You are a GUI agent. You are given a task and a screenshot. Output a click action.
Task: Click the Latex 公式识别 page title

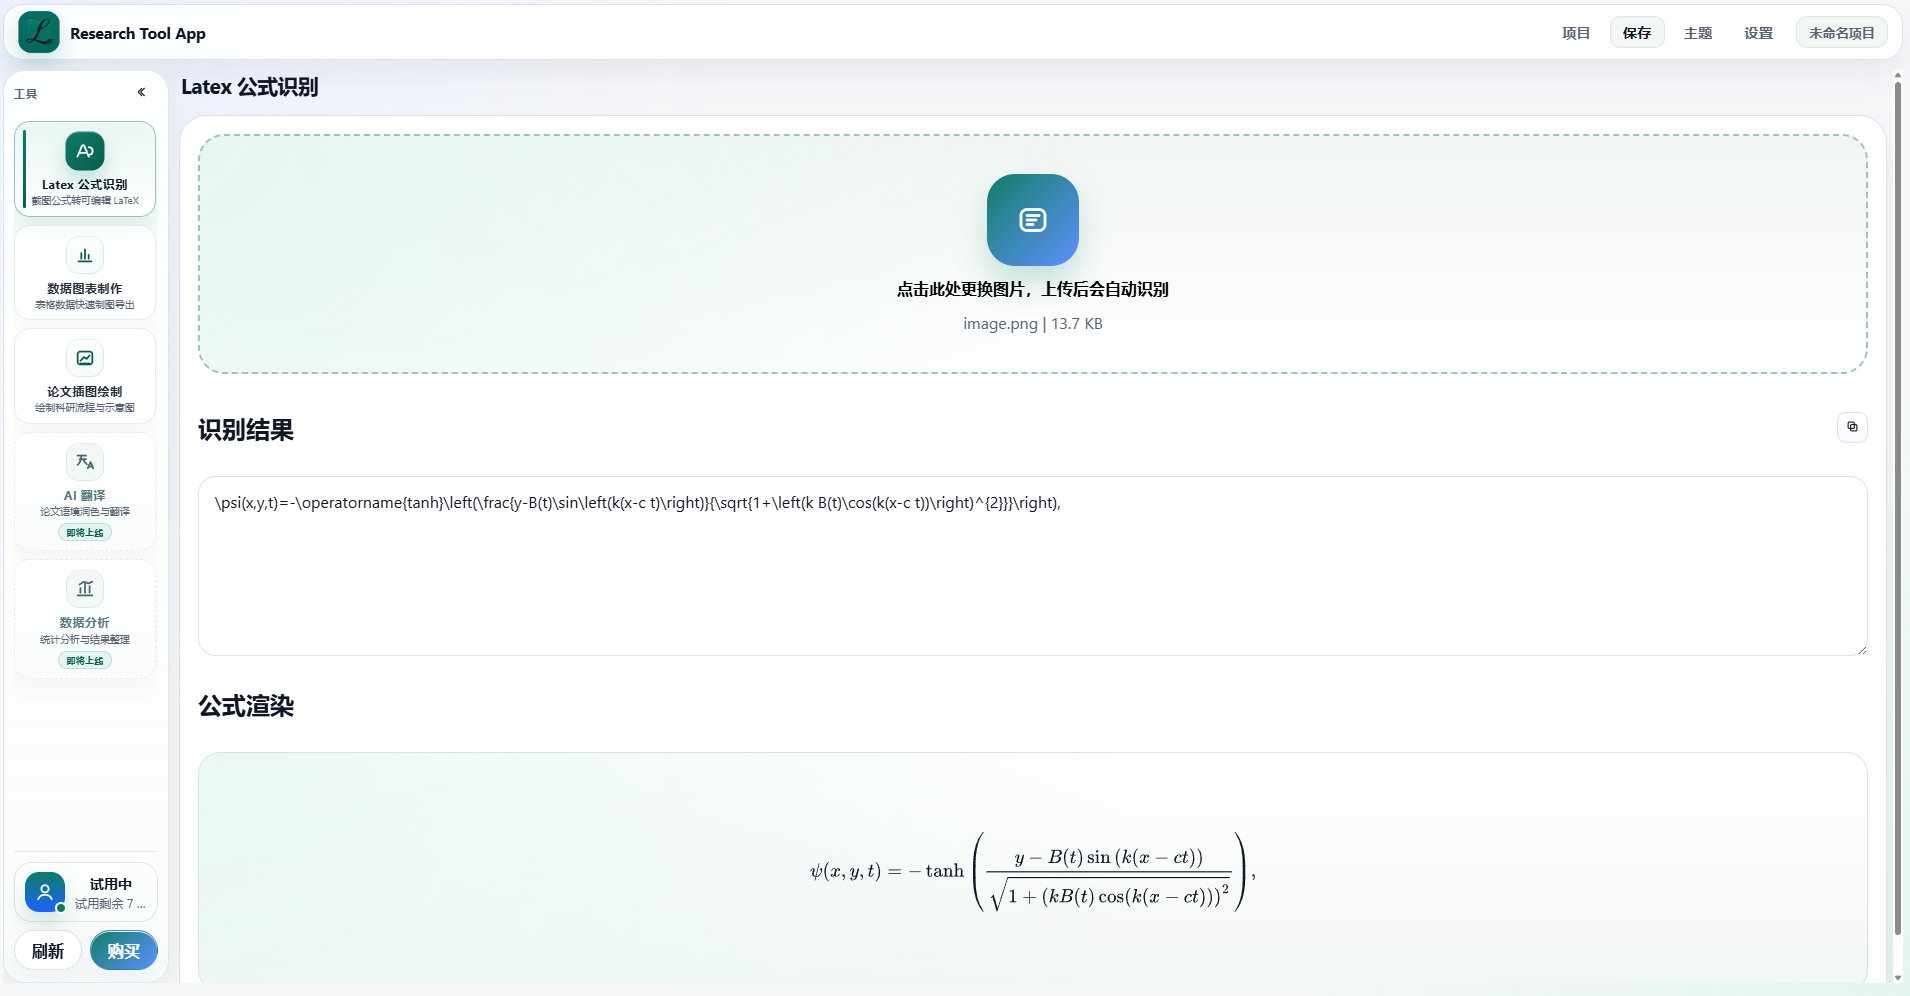[x=250, y=87]
